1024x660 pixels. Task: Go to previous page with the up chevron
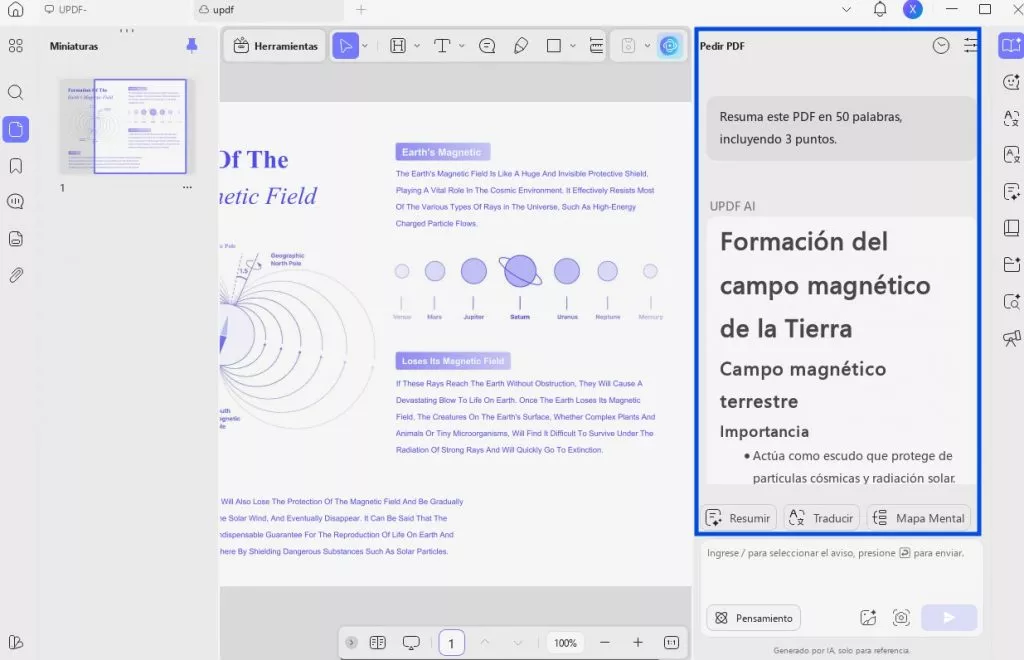point(485,642)
